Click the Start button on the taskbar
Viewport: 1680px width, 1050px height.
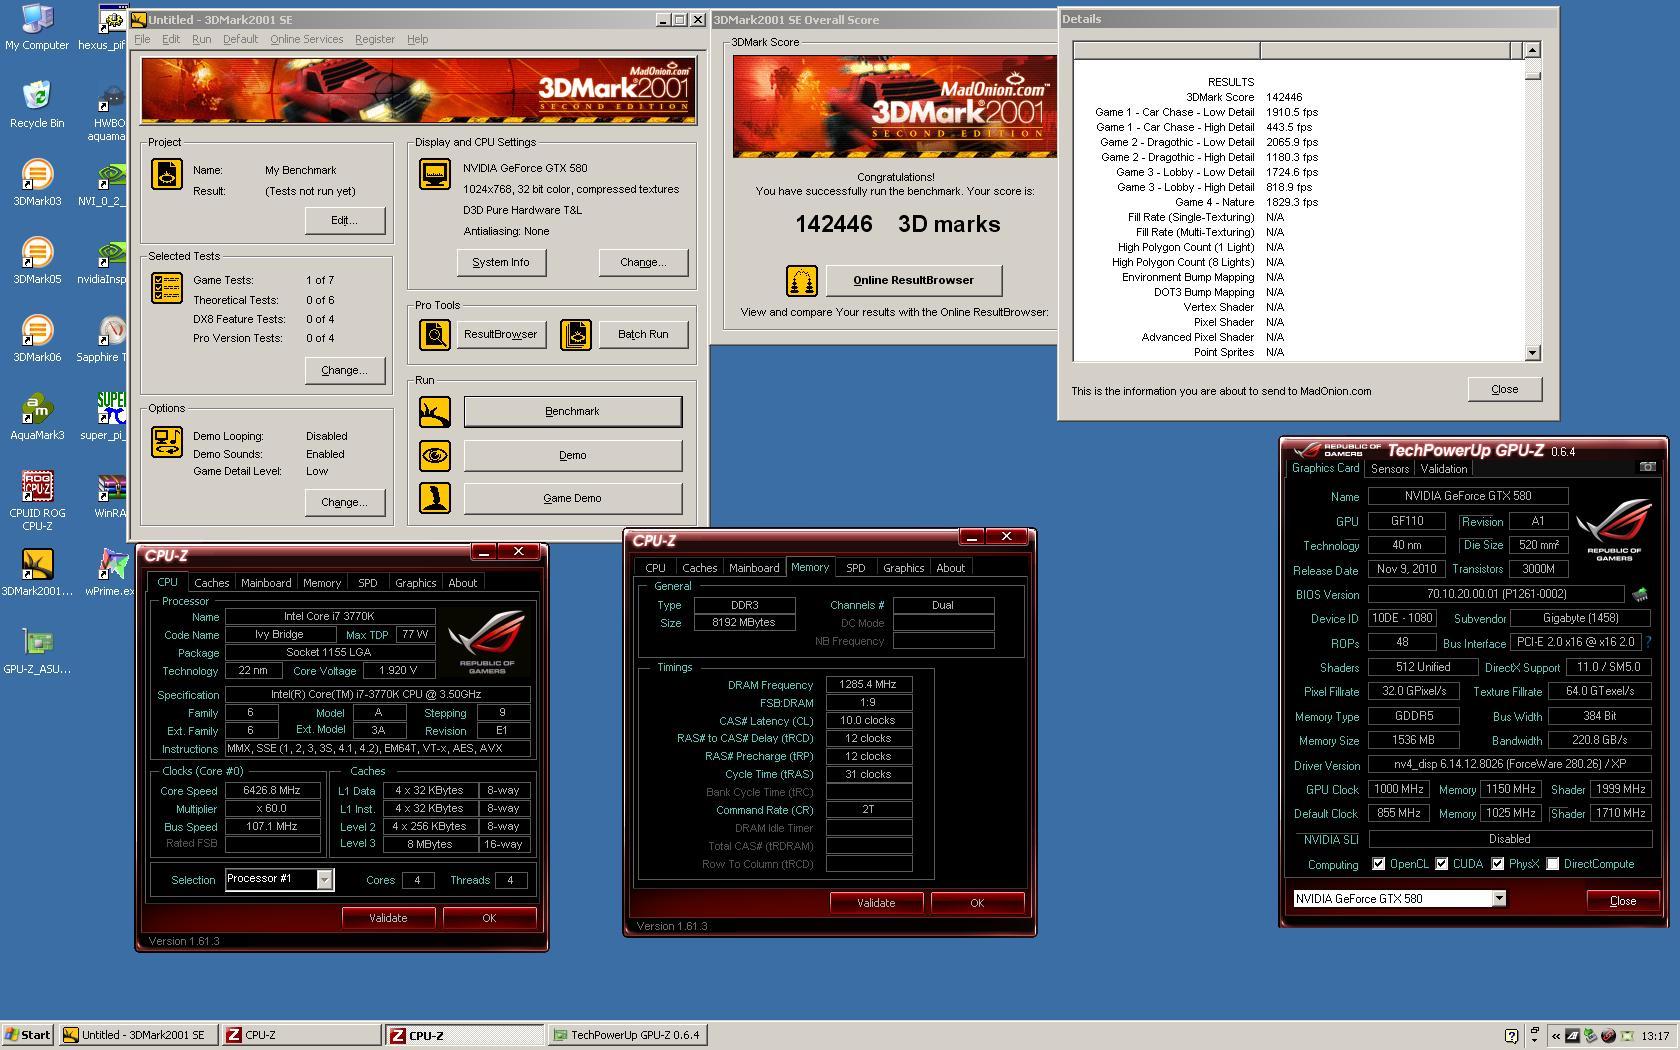coord(28,1036)
